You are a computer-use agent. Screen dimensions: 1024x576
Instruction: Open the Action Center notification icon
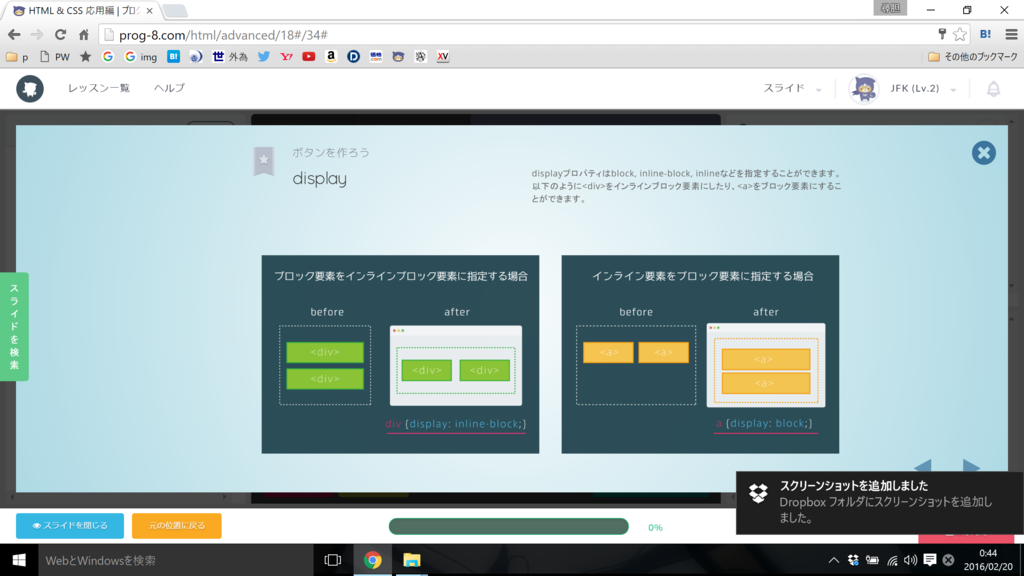click(929, 560)
